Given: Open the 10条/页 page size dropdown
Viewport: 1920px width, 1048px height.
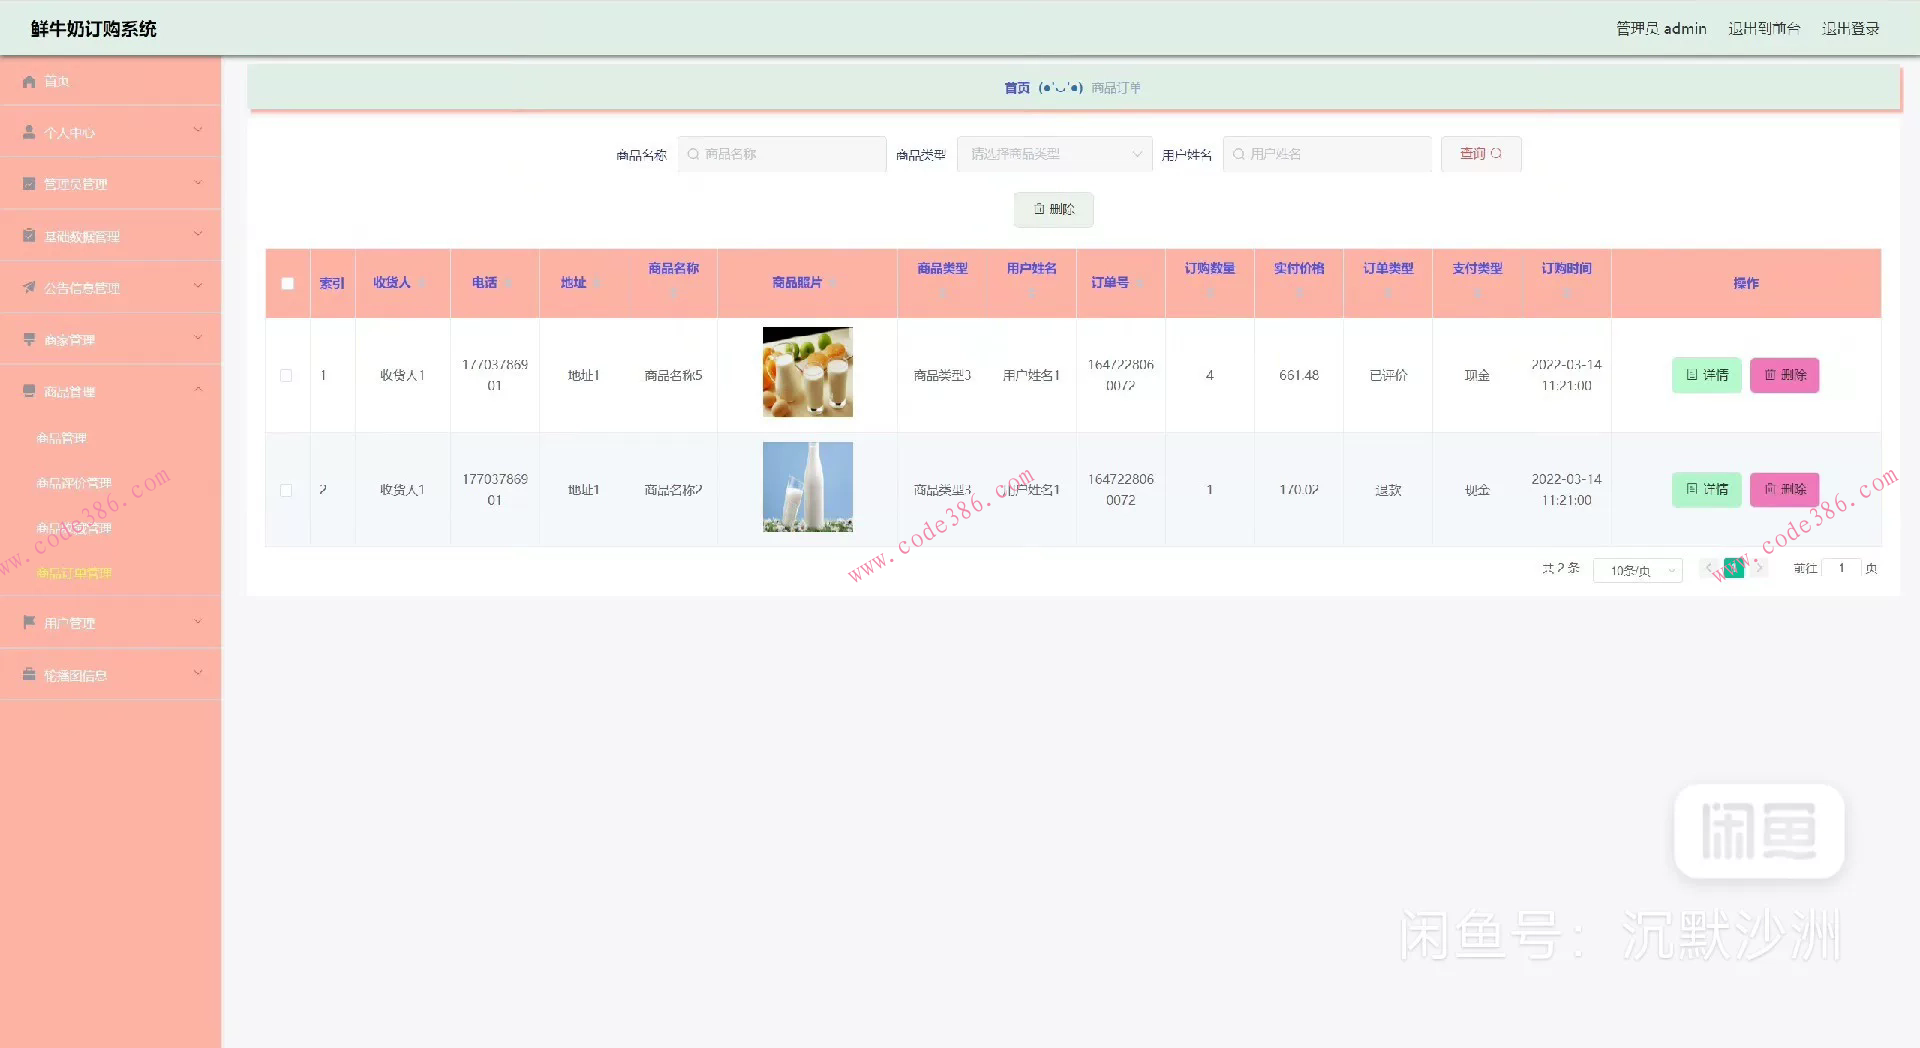Looking at the screenshot, I should point(1637,570).
